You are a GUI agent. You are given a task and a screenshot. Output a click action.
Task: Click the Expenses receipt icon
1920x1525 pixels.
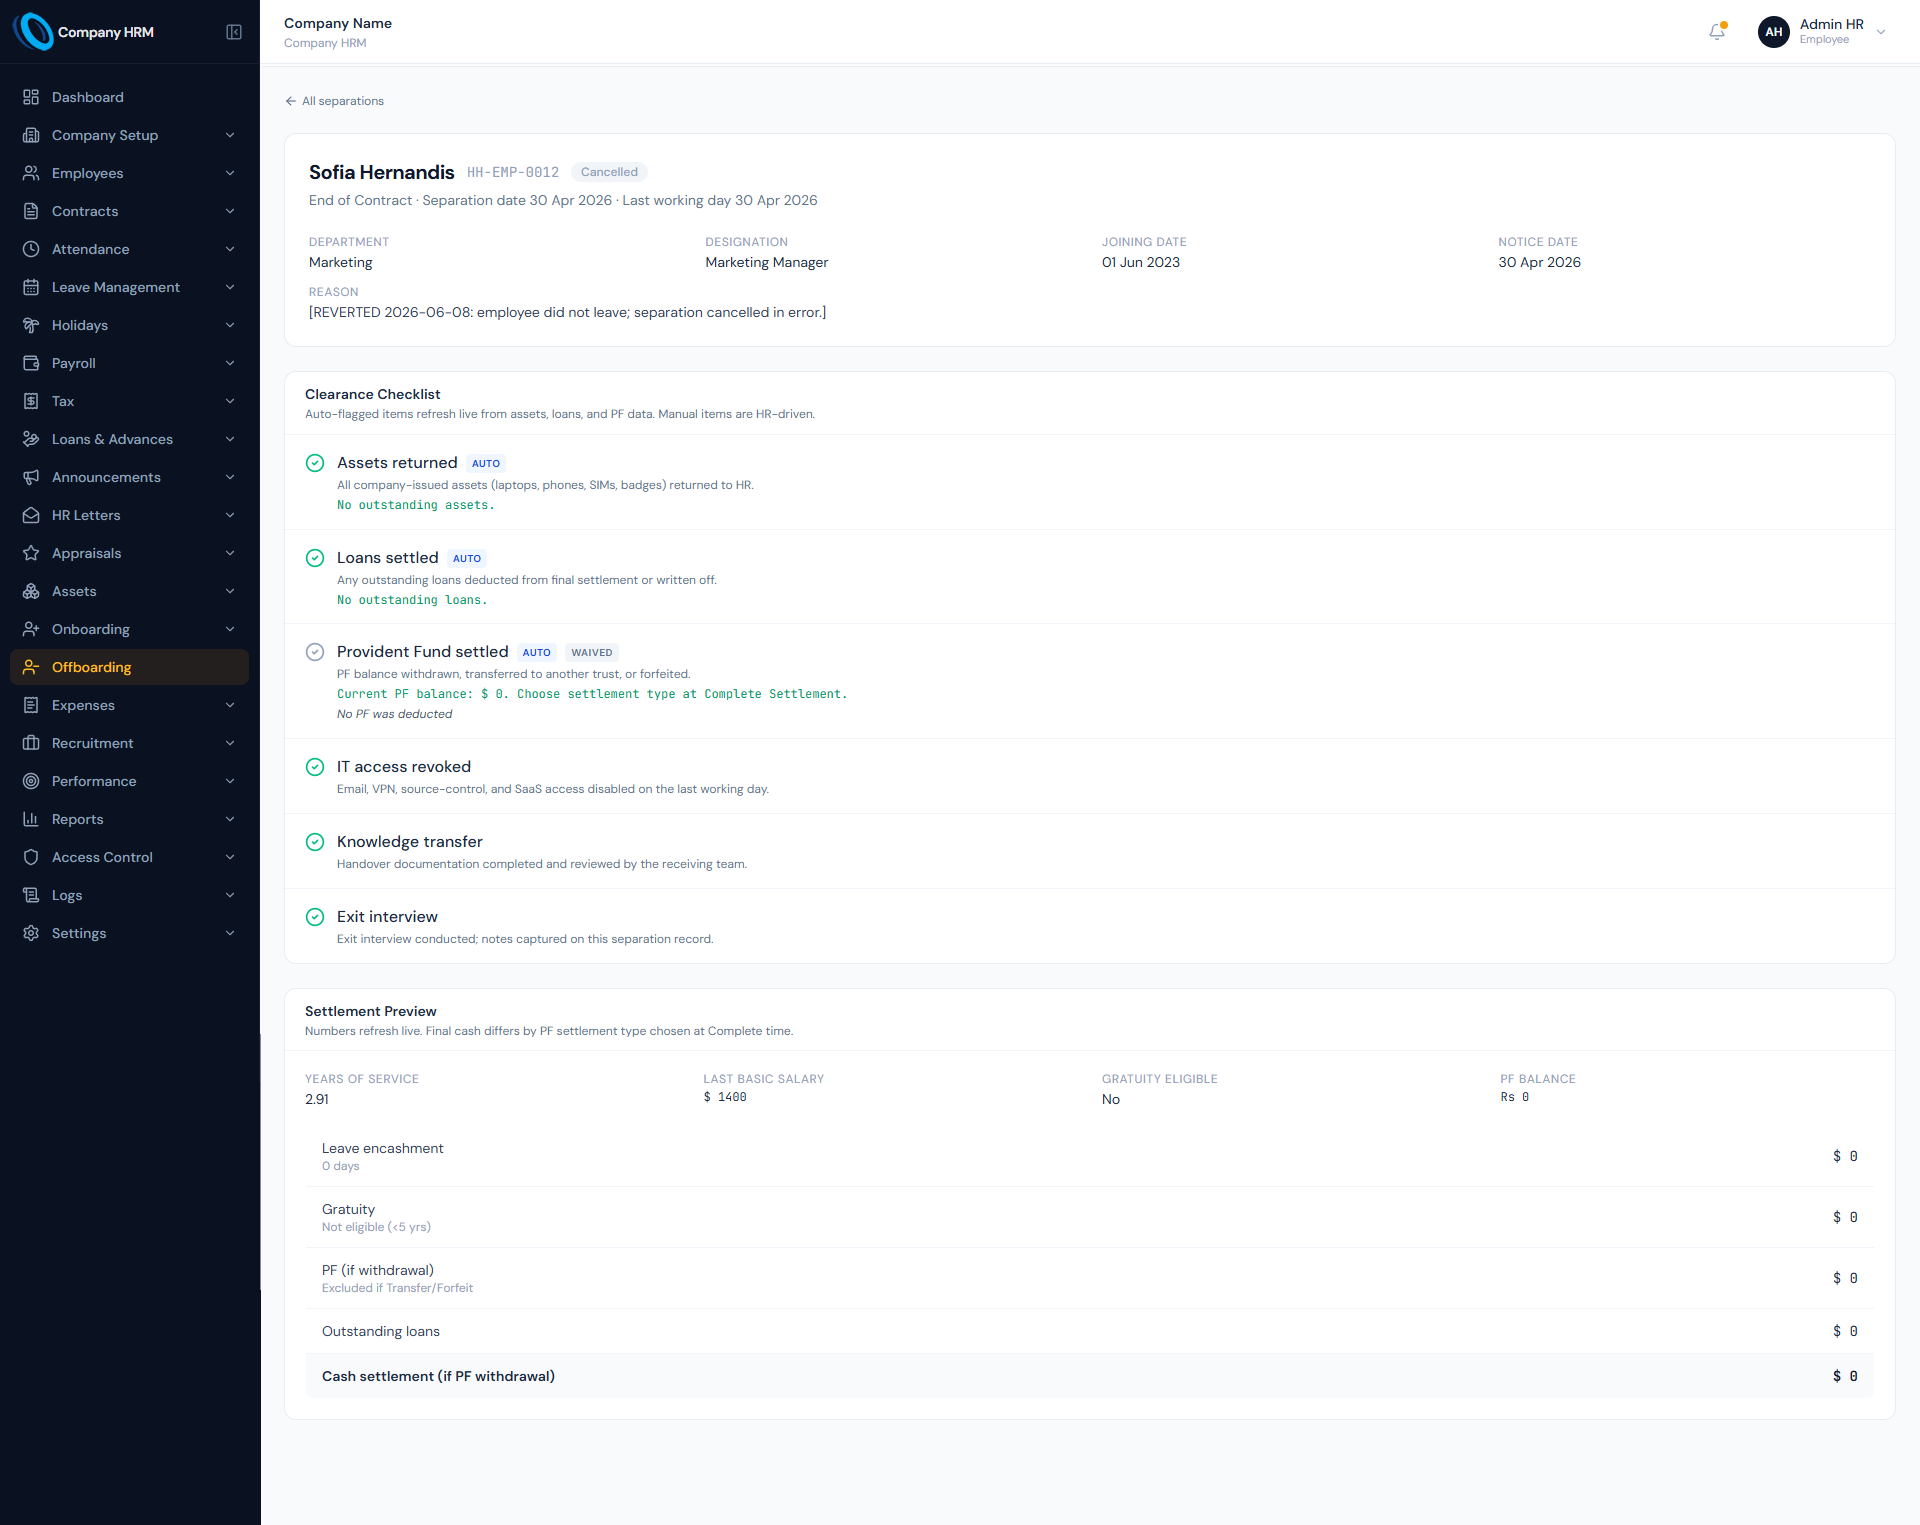click(x=31, y=705)
